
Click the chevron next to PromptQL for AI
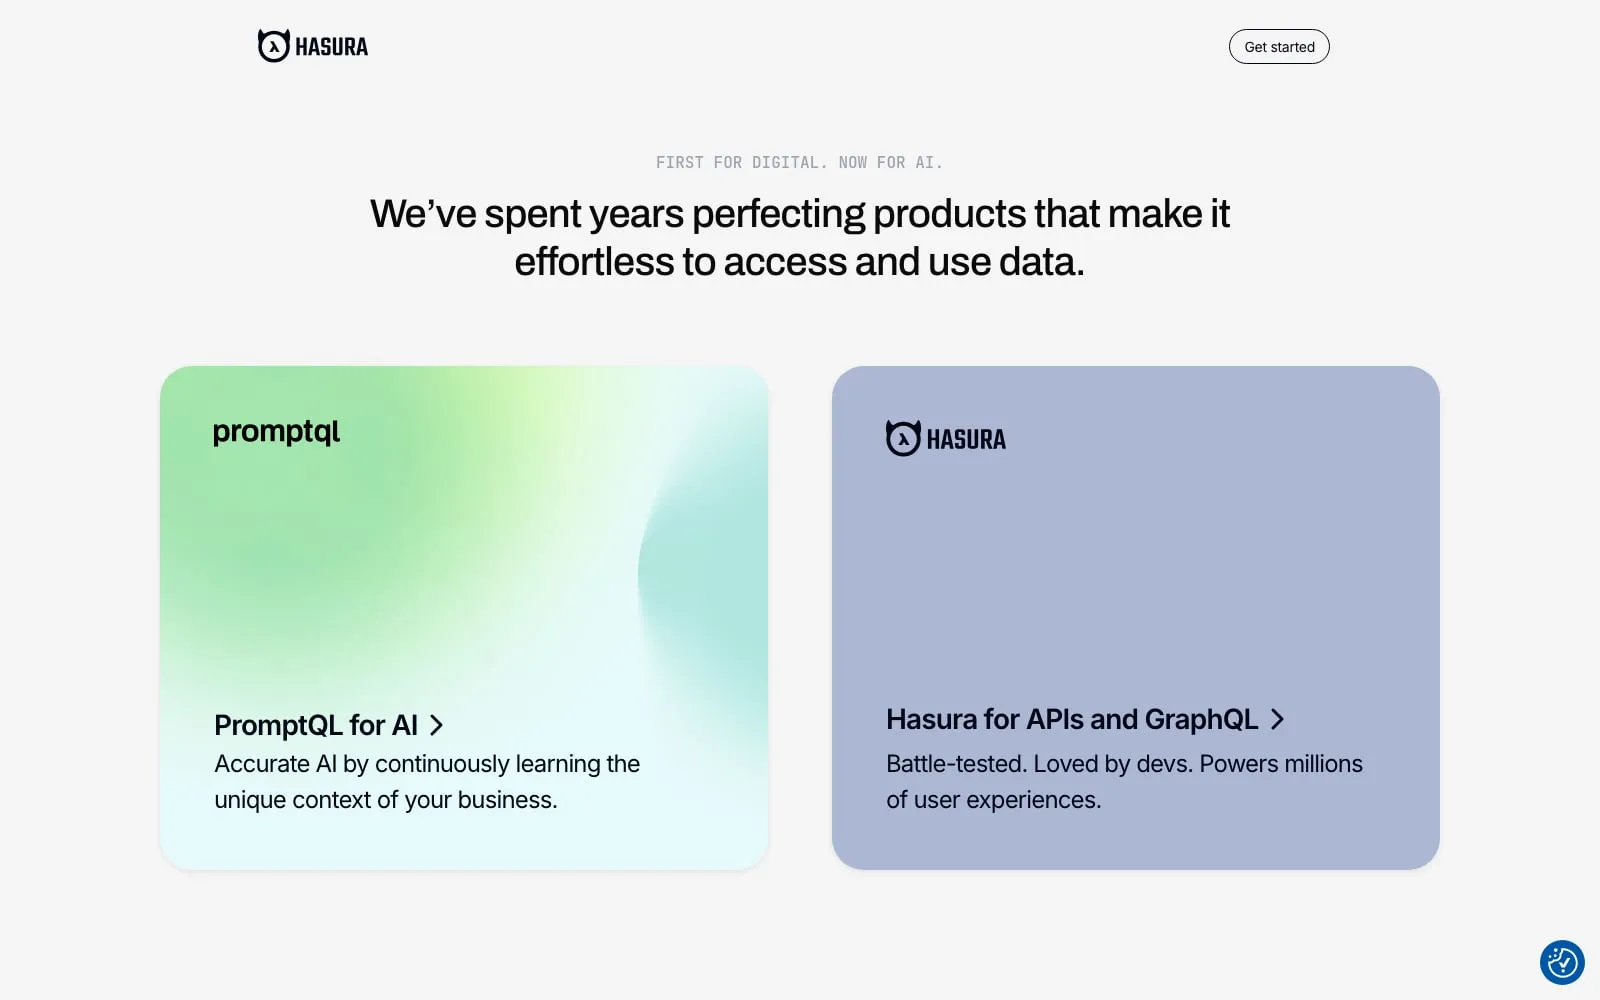pos(436,725)
